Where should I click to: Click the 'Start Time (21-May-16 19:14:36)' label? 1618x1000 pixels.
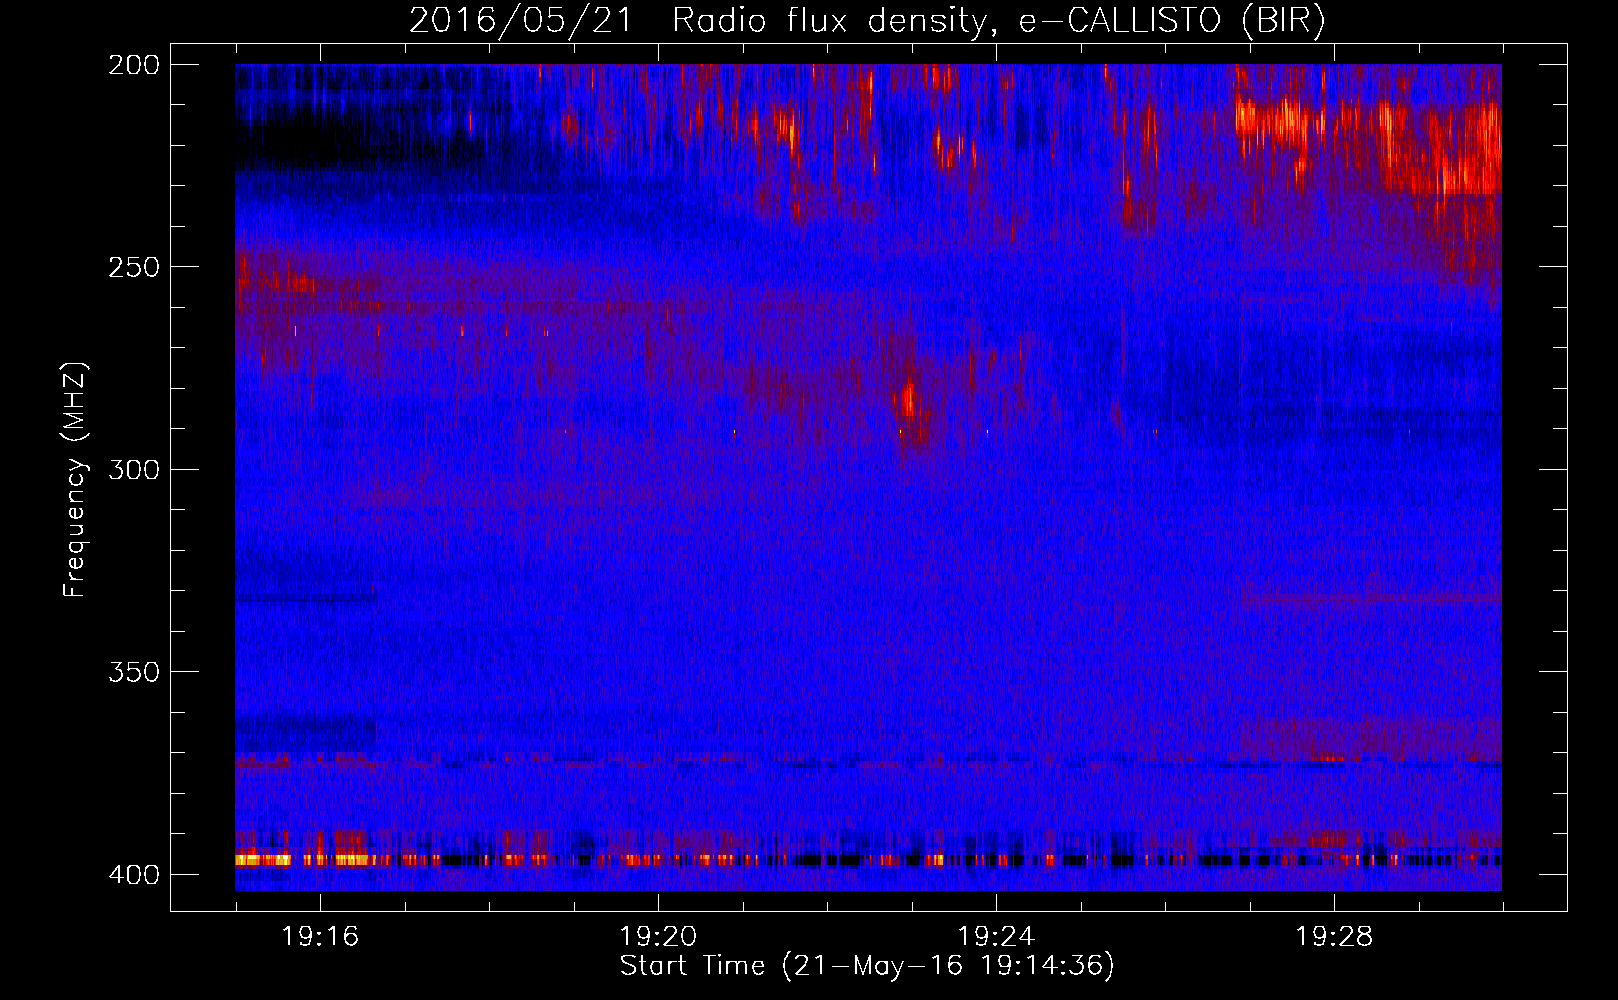tap(867, 966)
